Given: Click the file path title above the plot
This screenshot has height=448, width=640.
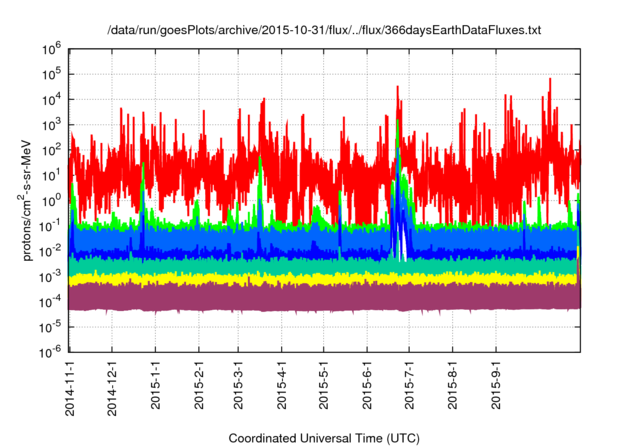Looking at the screenshot, I should click(x=324, y=30).
